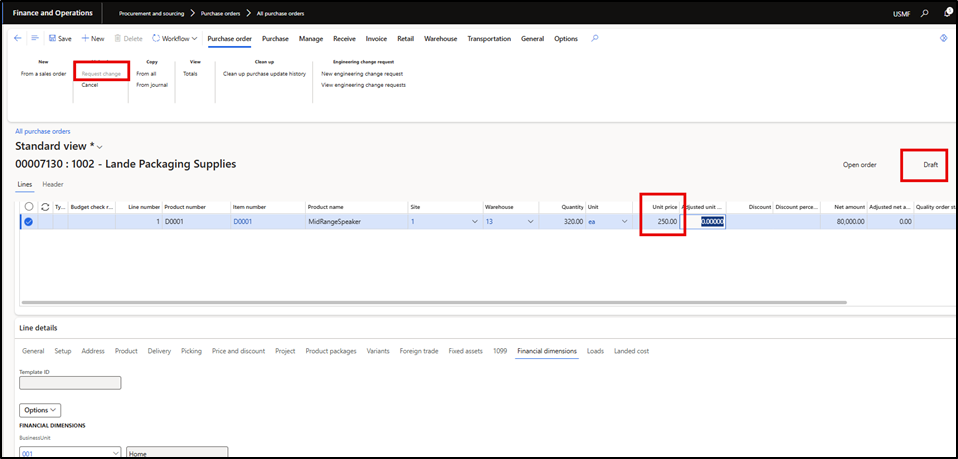Click the notification bell icon
Screen dimensions: 958x459
point(946,13)
